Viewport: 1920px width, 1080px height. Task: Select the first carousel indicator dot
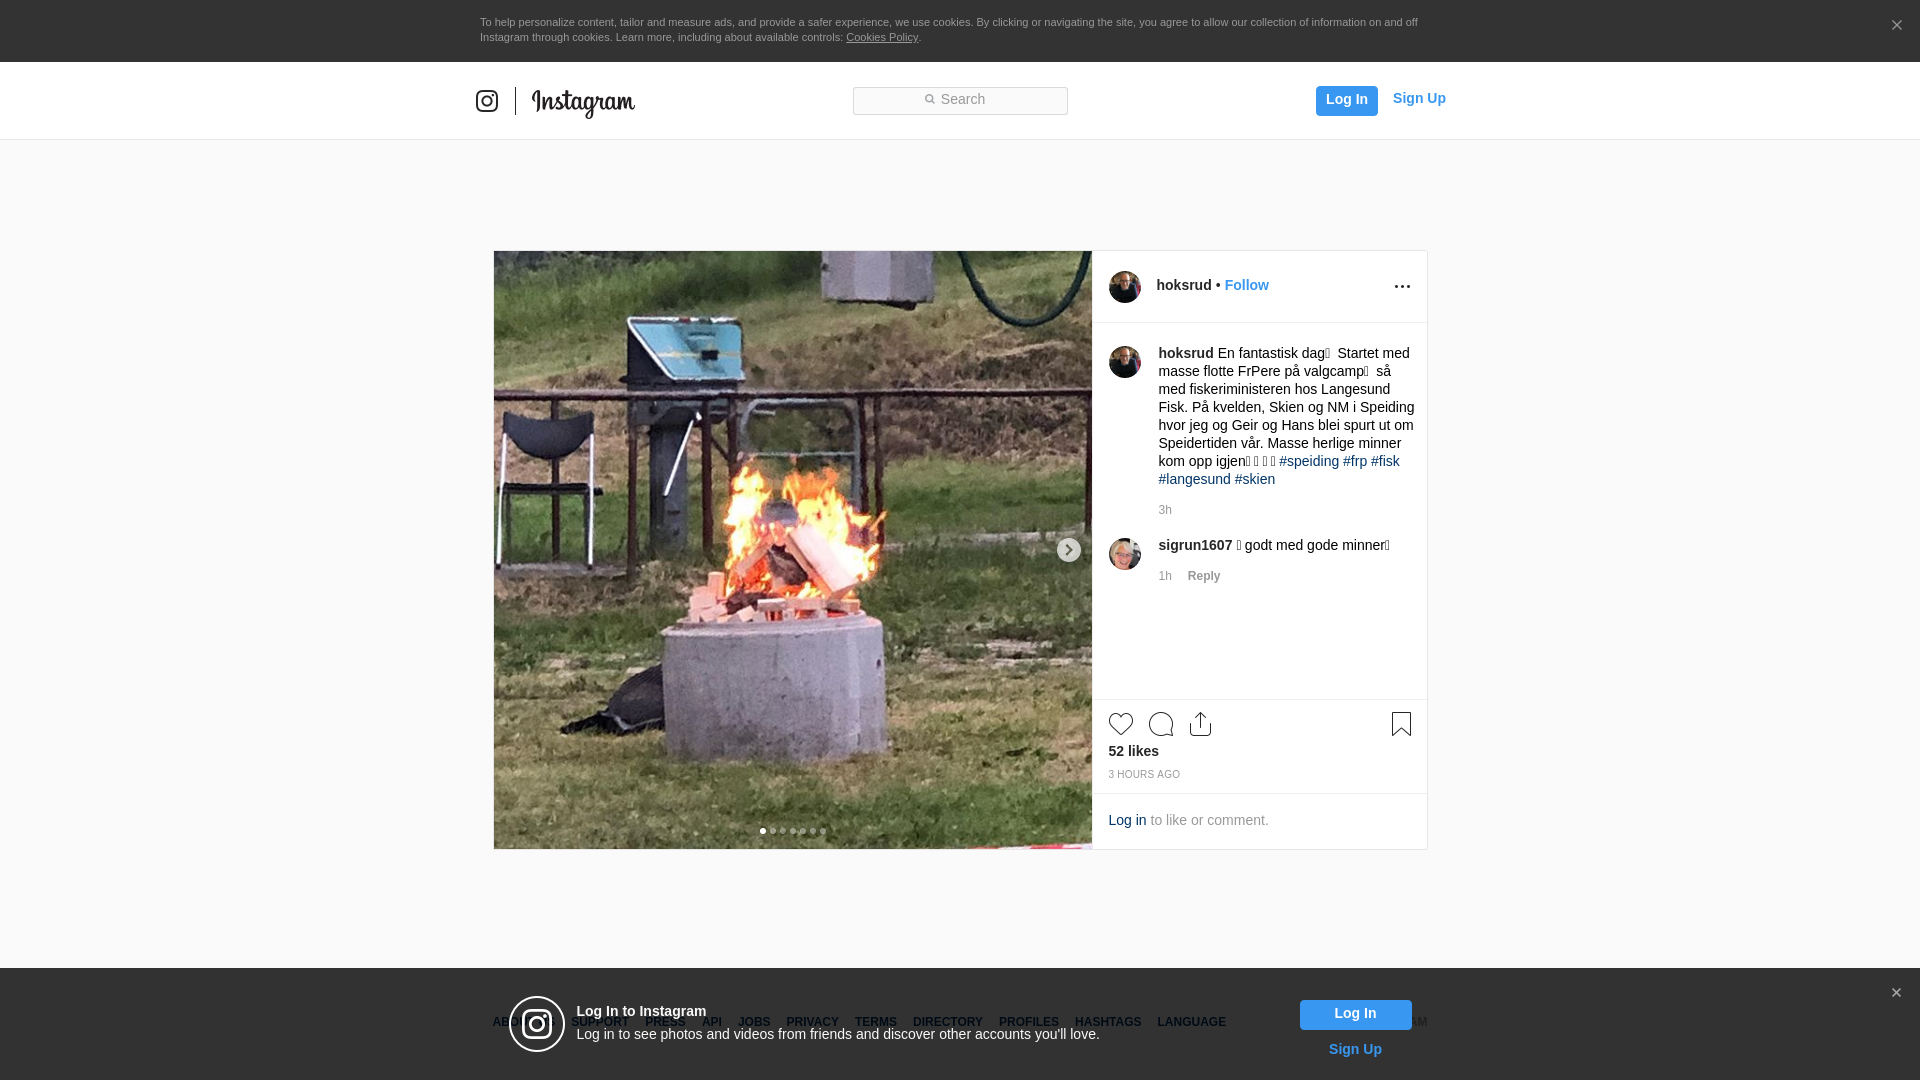coord(763,831)
